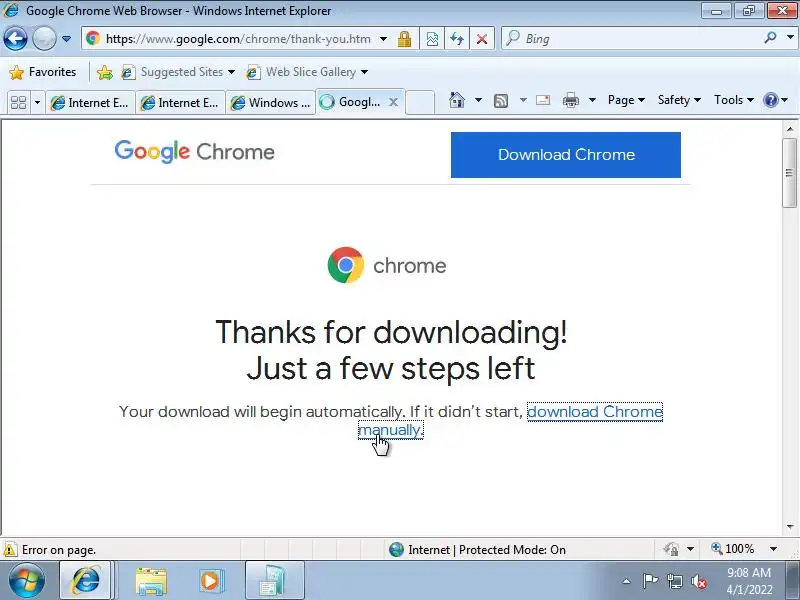Click the taskbar clock 9:08 AM
This screenshot has height=600, width=800.
pos(749,572)
